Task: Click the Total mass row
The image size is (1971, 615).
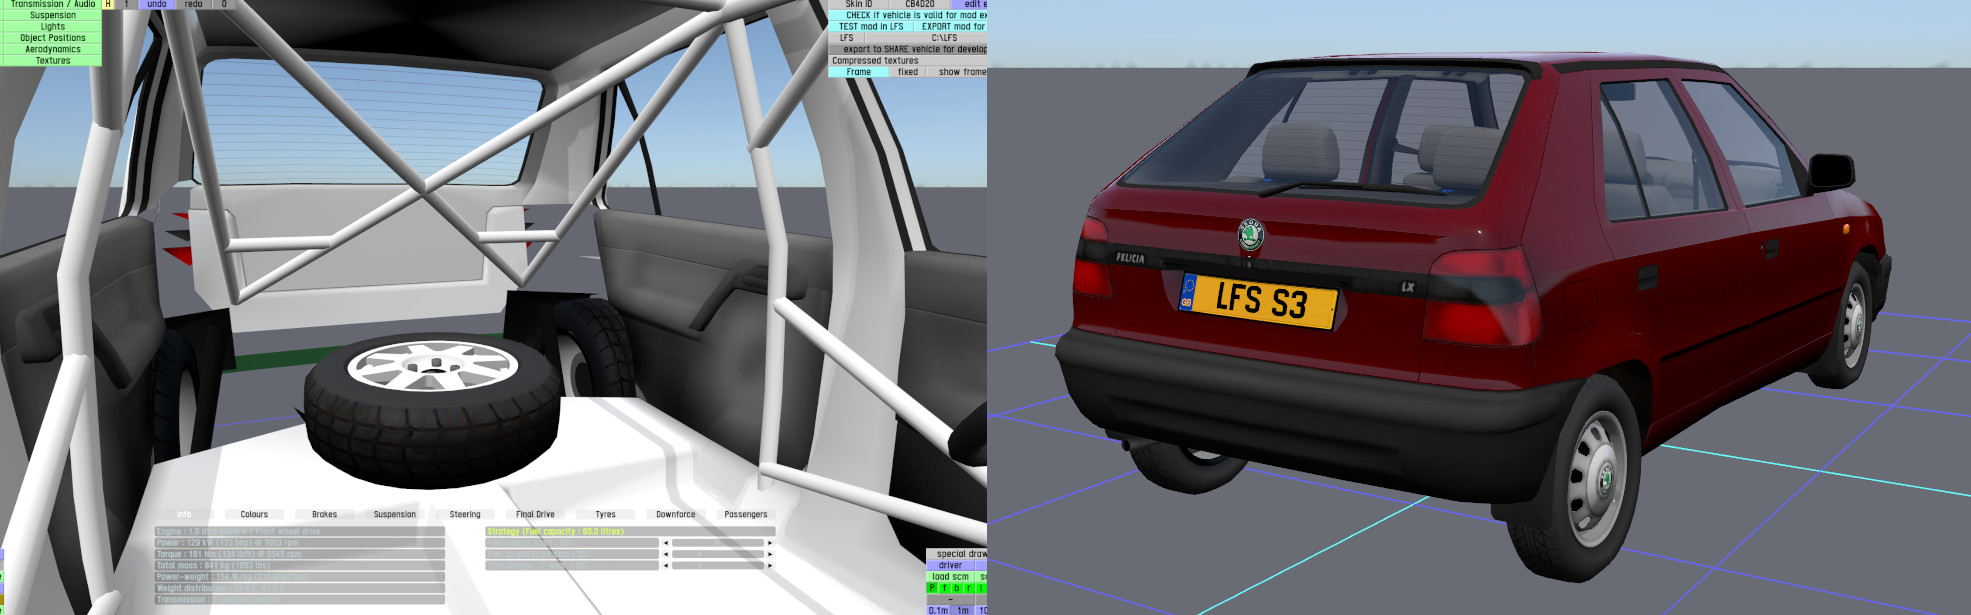Action: coord(300,565)
